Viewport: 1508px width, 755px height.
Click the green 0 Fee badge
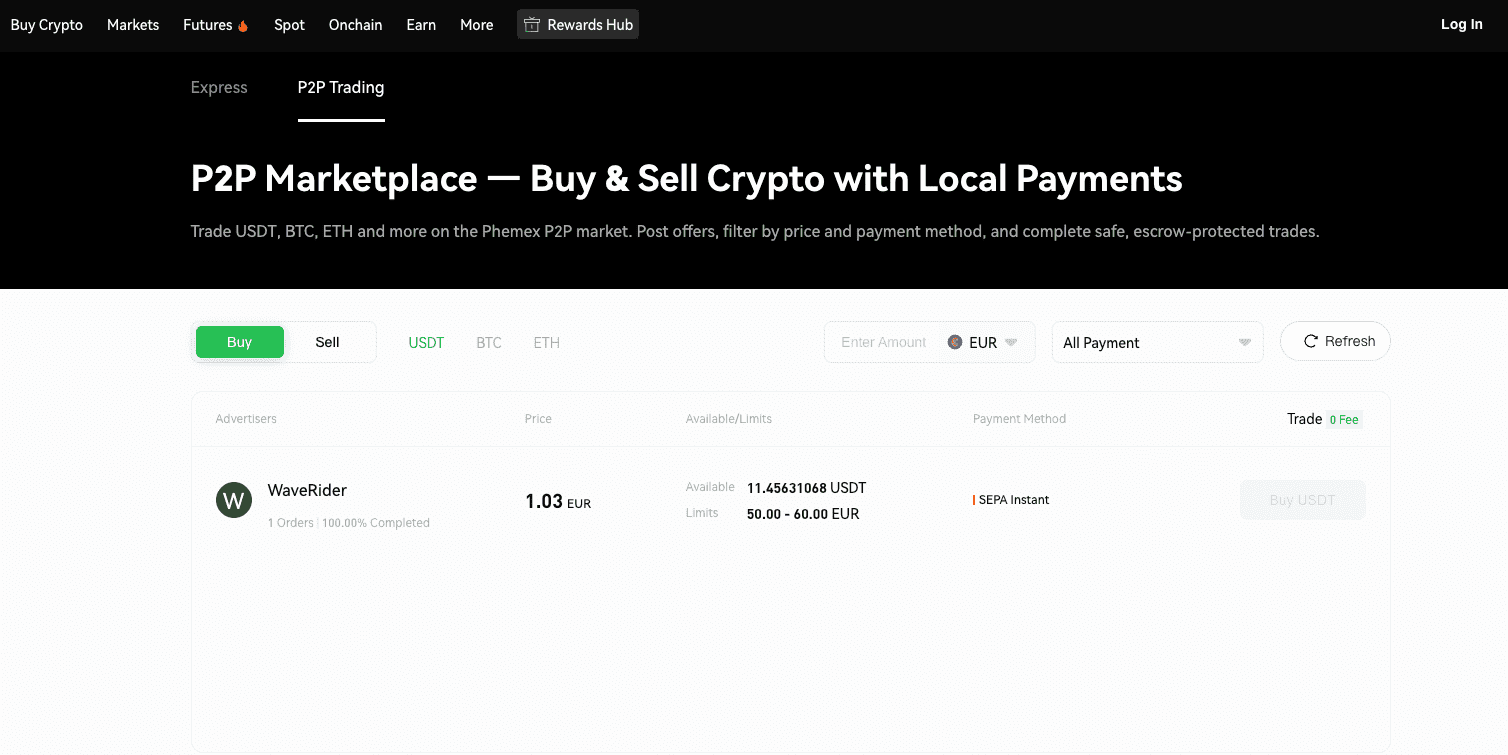click(x=1343, y=419)
